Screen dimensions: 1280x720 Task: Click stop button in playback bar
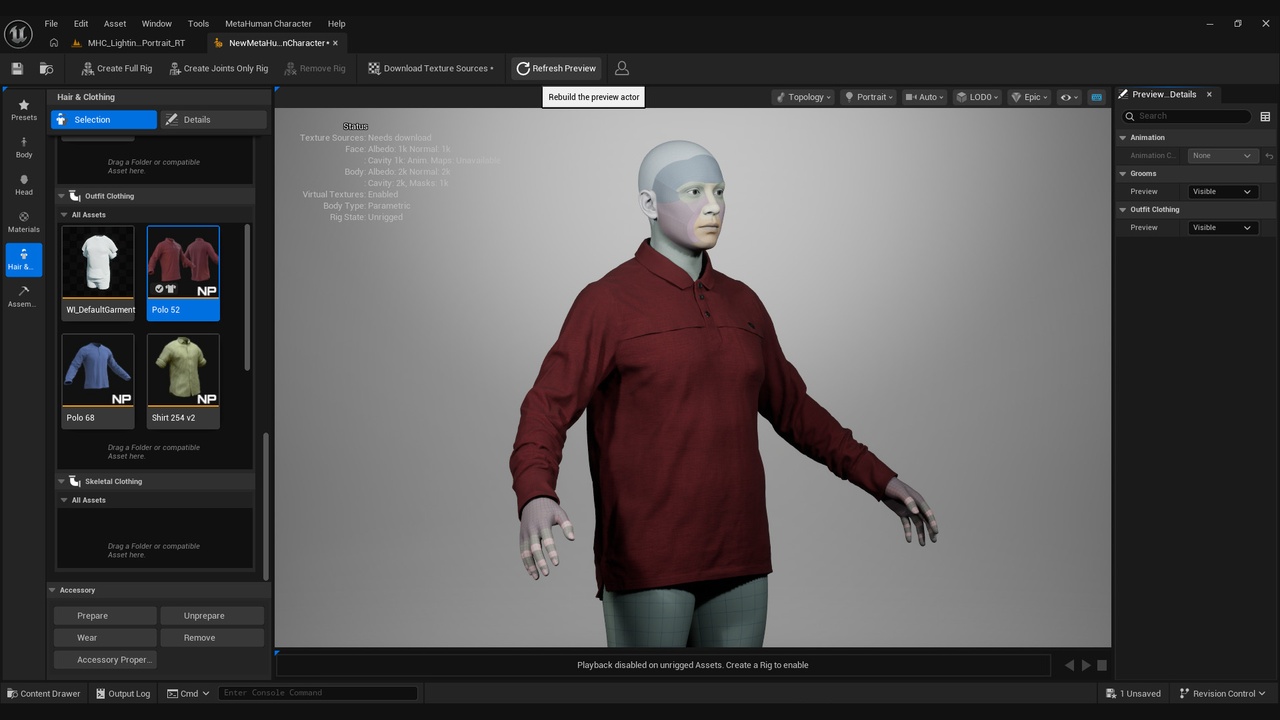pyautogui.click(x=1102, y=665)
